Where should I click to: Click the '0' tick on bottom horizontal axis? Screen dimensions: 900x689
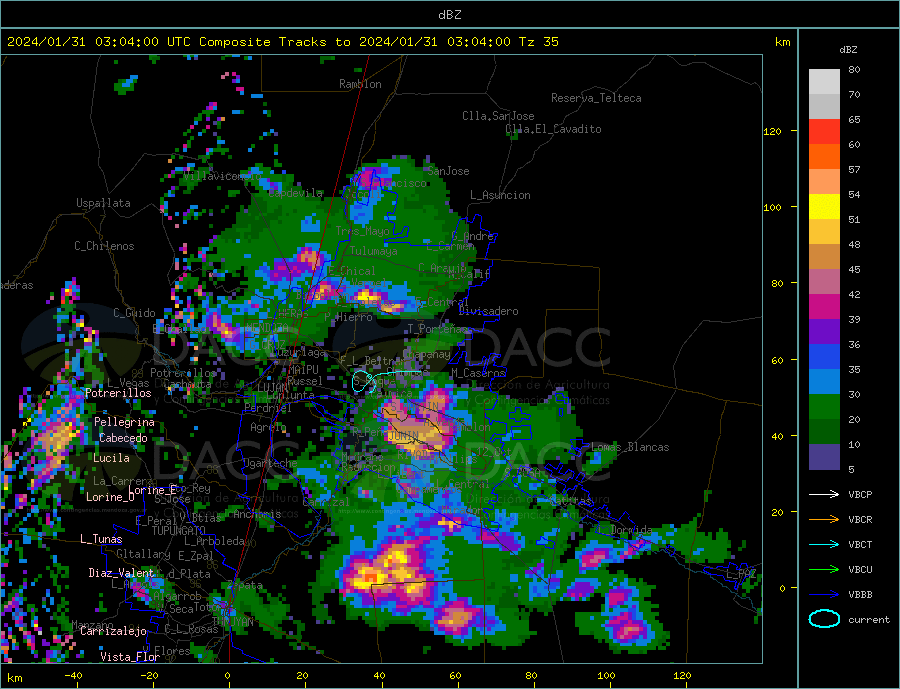[228, 676]
